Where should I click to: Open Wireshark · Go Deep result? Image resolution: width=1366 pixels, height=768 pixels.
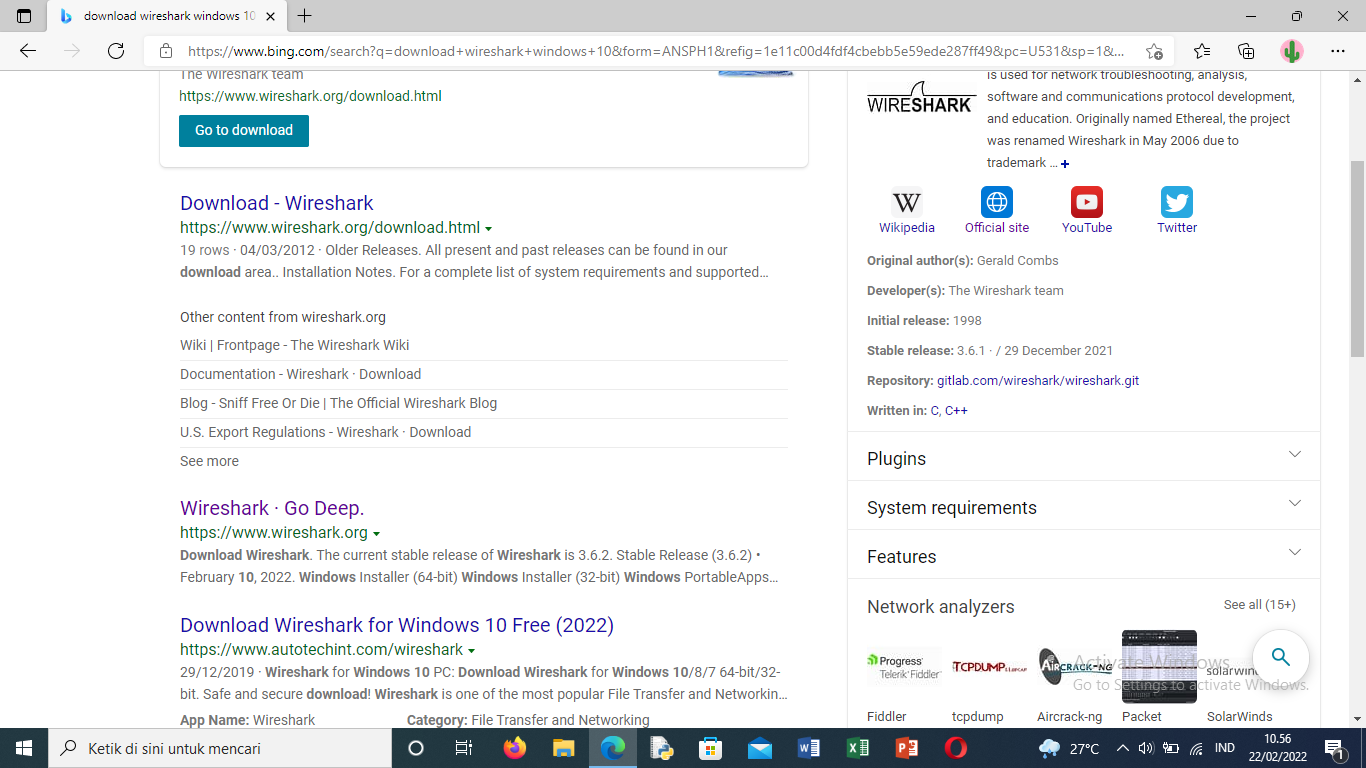272,508
